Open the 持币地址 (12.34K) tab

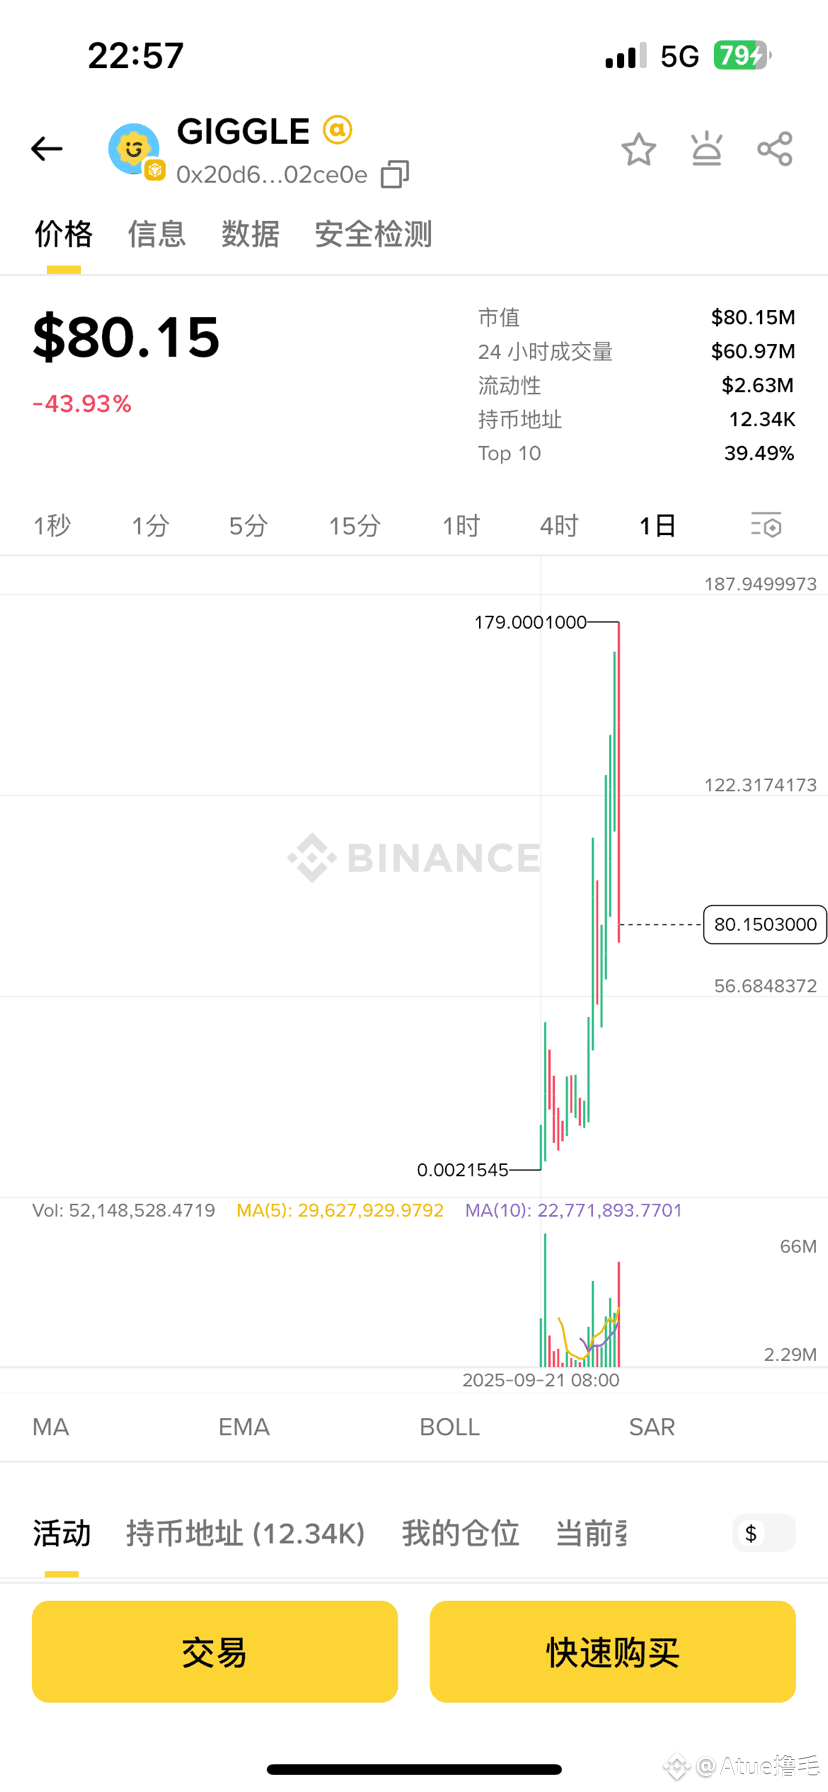click(x=246, y=1533)
